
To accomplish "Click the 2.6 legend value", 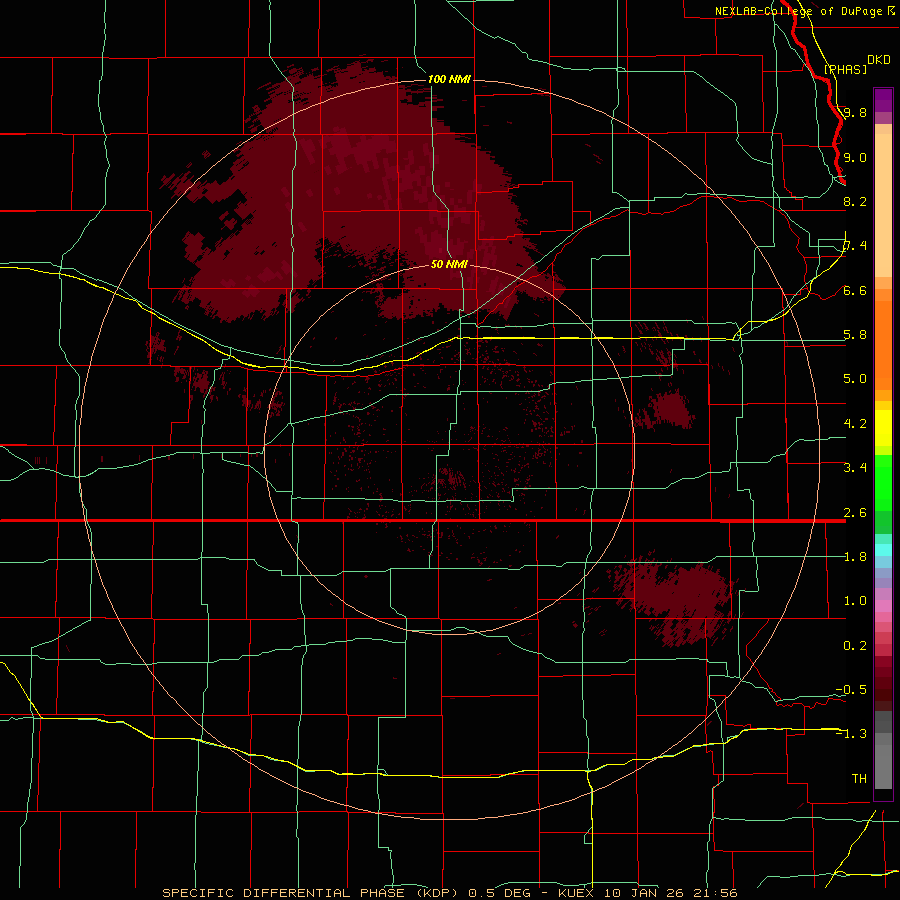I will pyautogui.click(x=855, y=512).
